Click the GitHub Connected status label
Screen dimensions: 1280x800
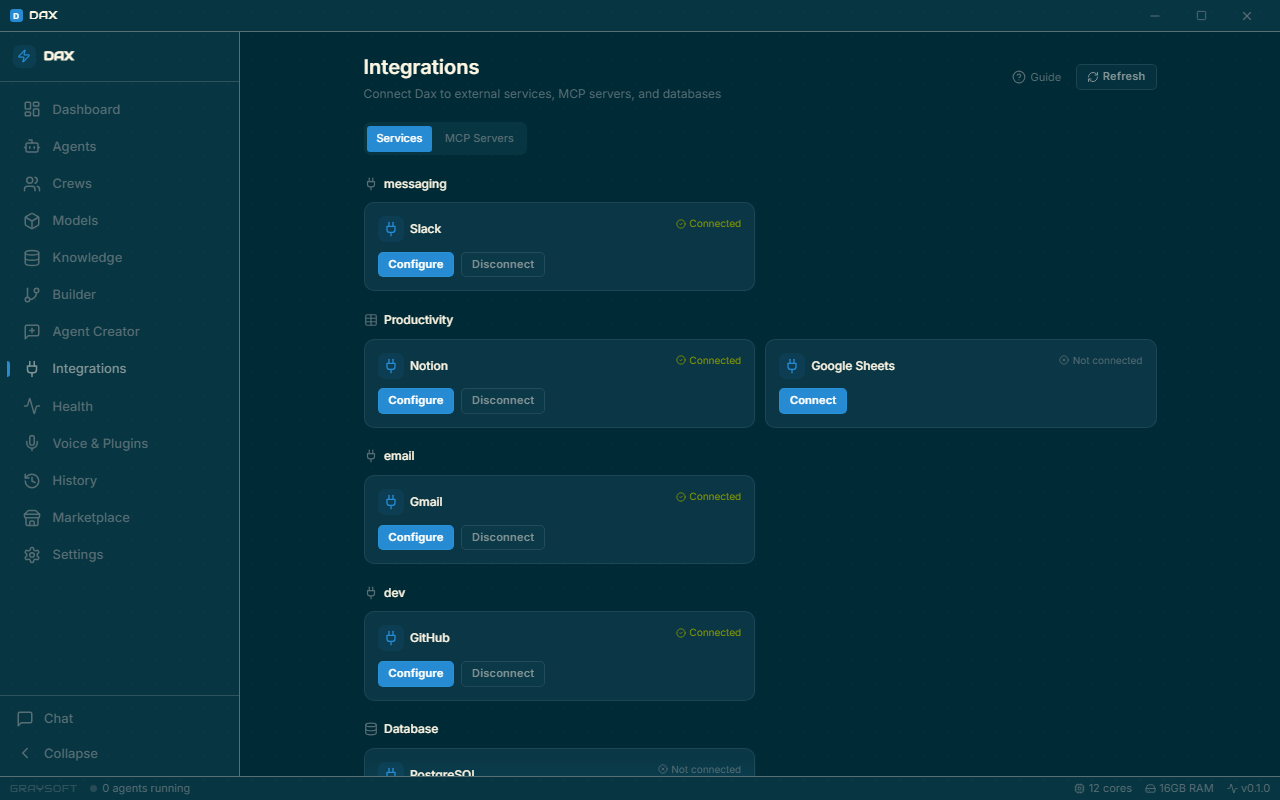(708, 633)
